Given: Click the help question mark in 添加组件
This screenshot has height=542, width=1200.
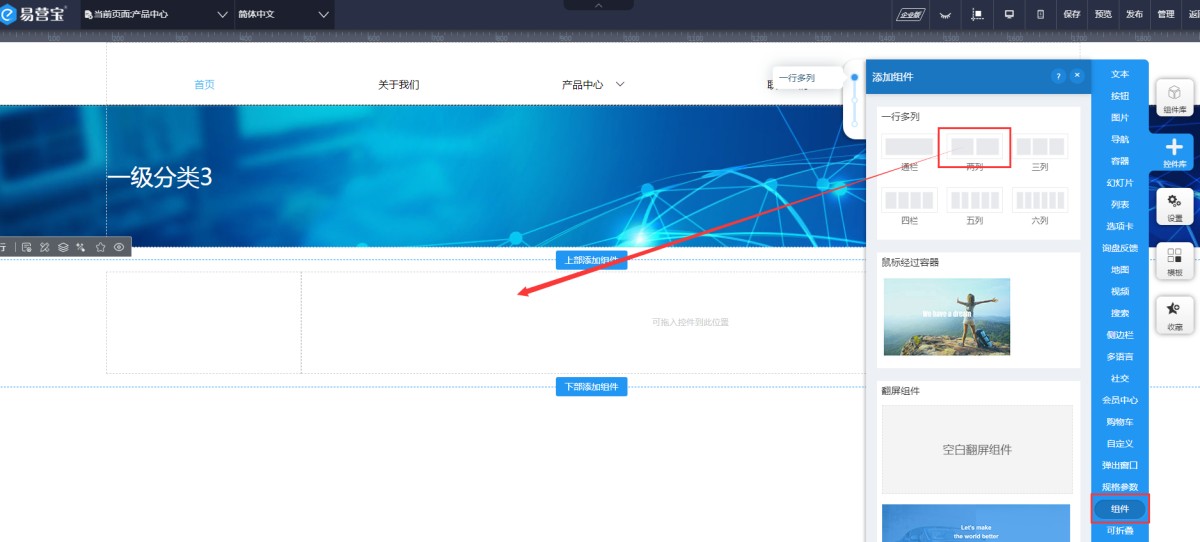Looking at the screenshot, I should pyautogui.click(x=1058, y=76).
